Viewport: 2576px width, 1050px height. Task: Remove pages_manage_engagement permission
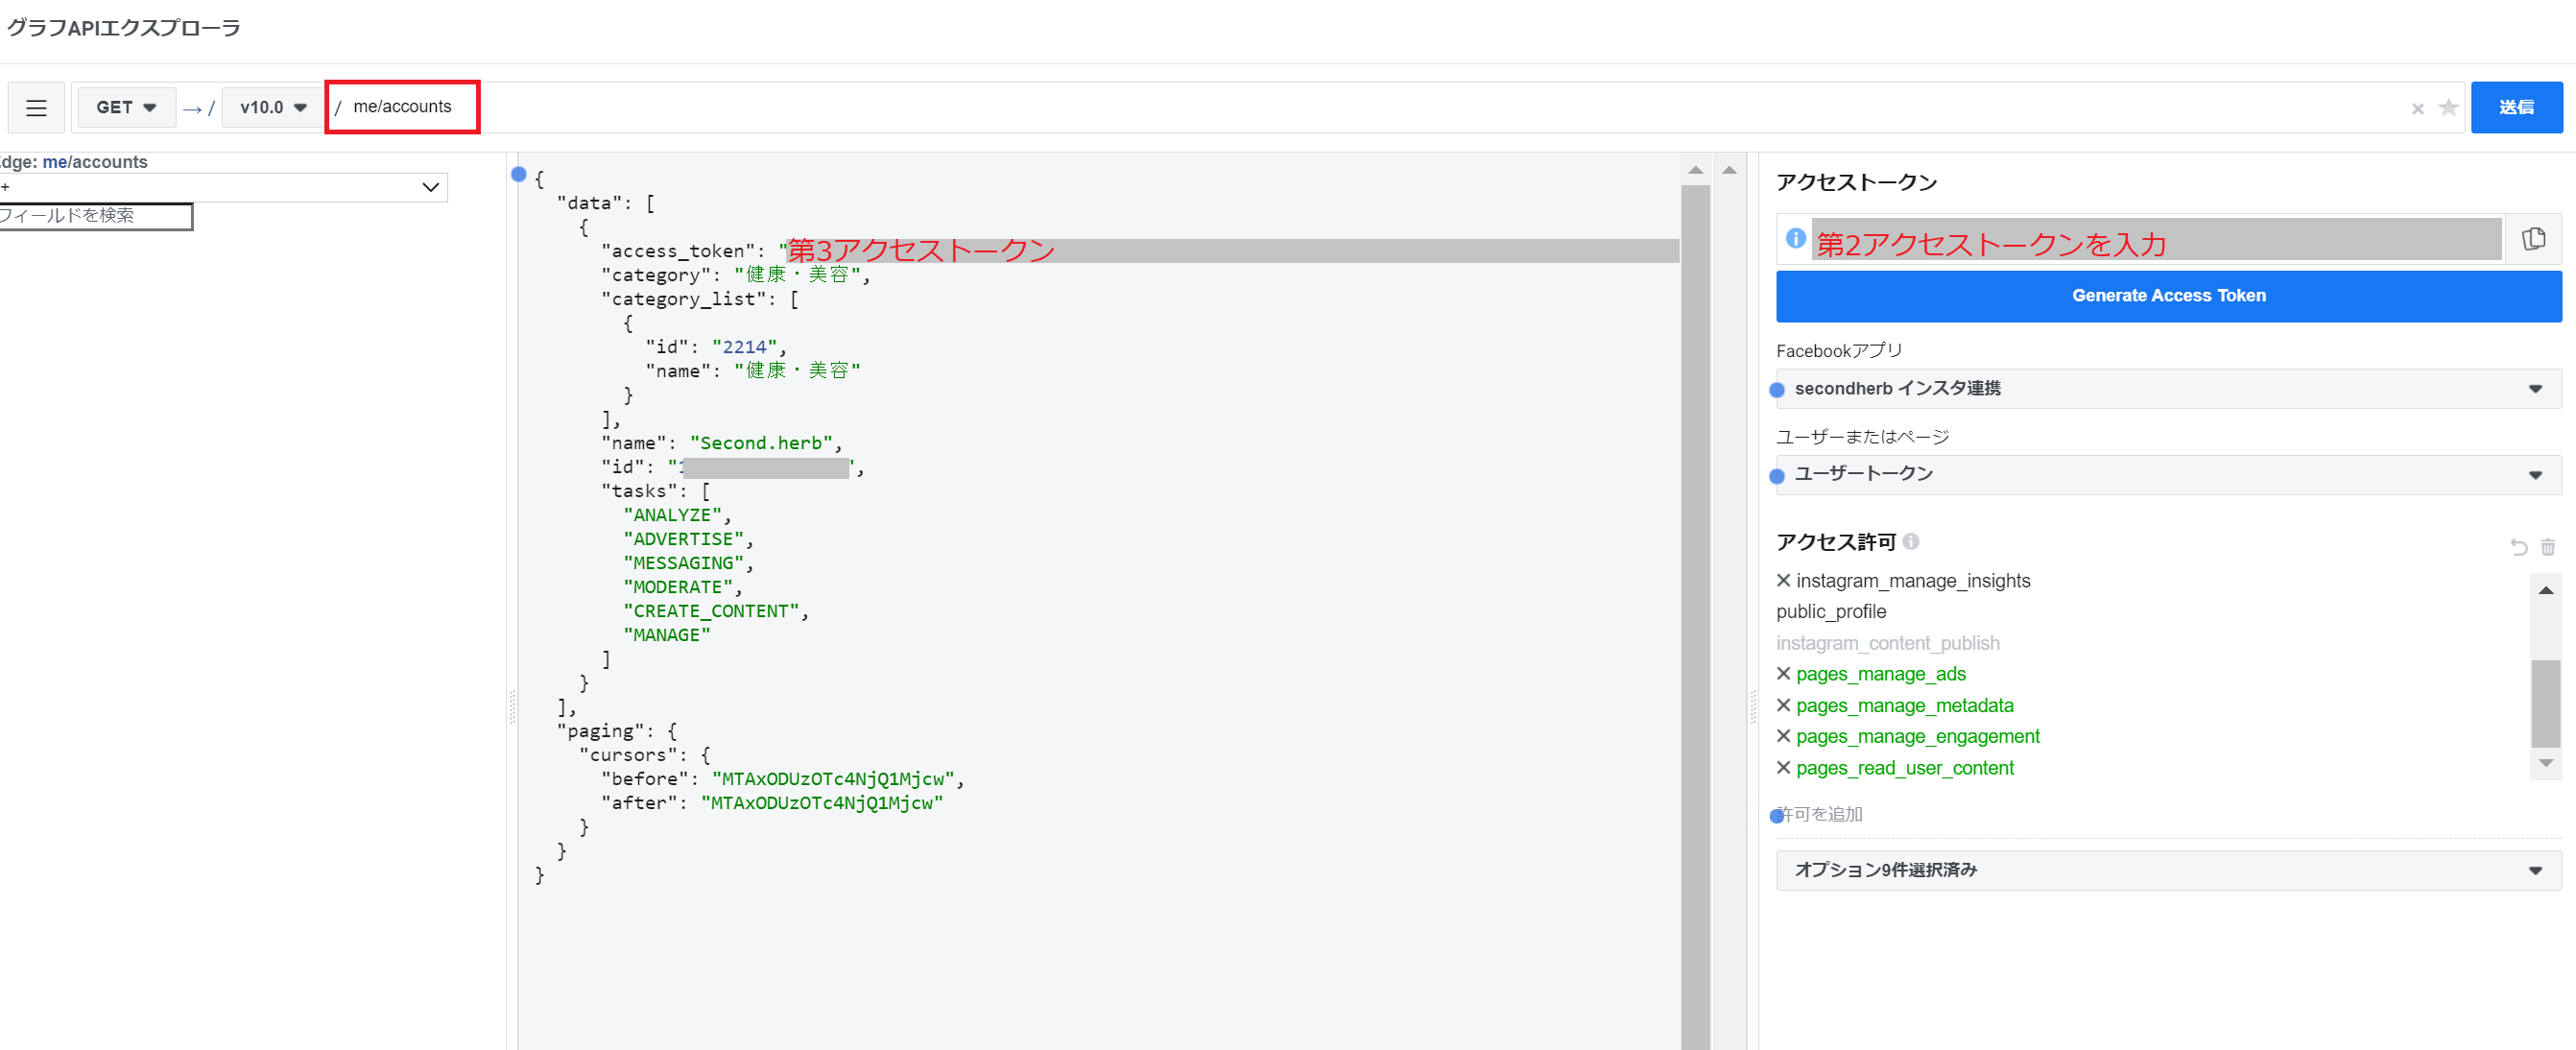pos(1783,736)
